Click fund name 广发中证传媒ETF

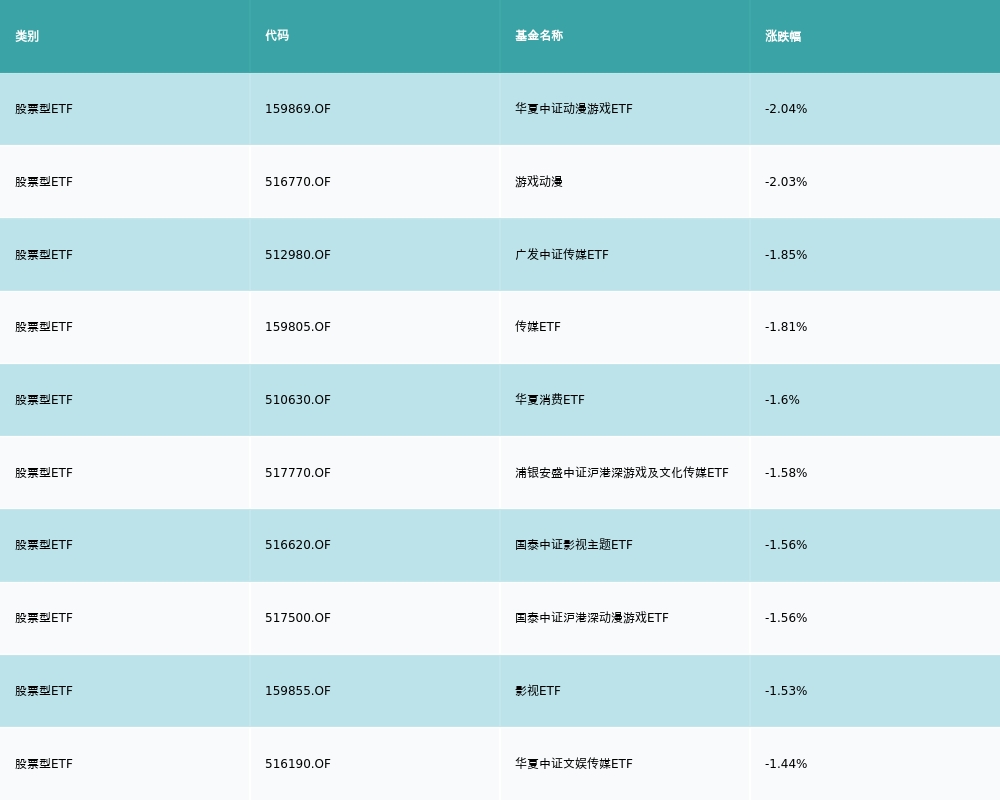562,255
